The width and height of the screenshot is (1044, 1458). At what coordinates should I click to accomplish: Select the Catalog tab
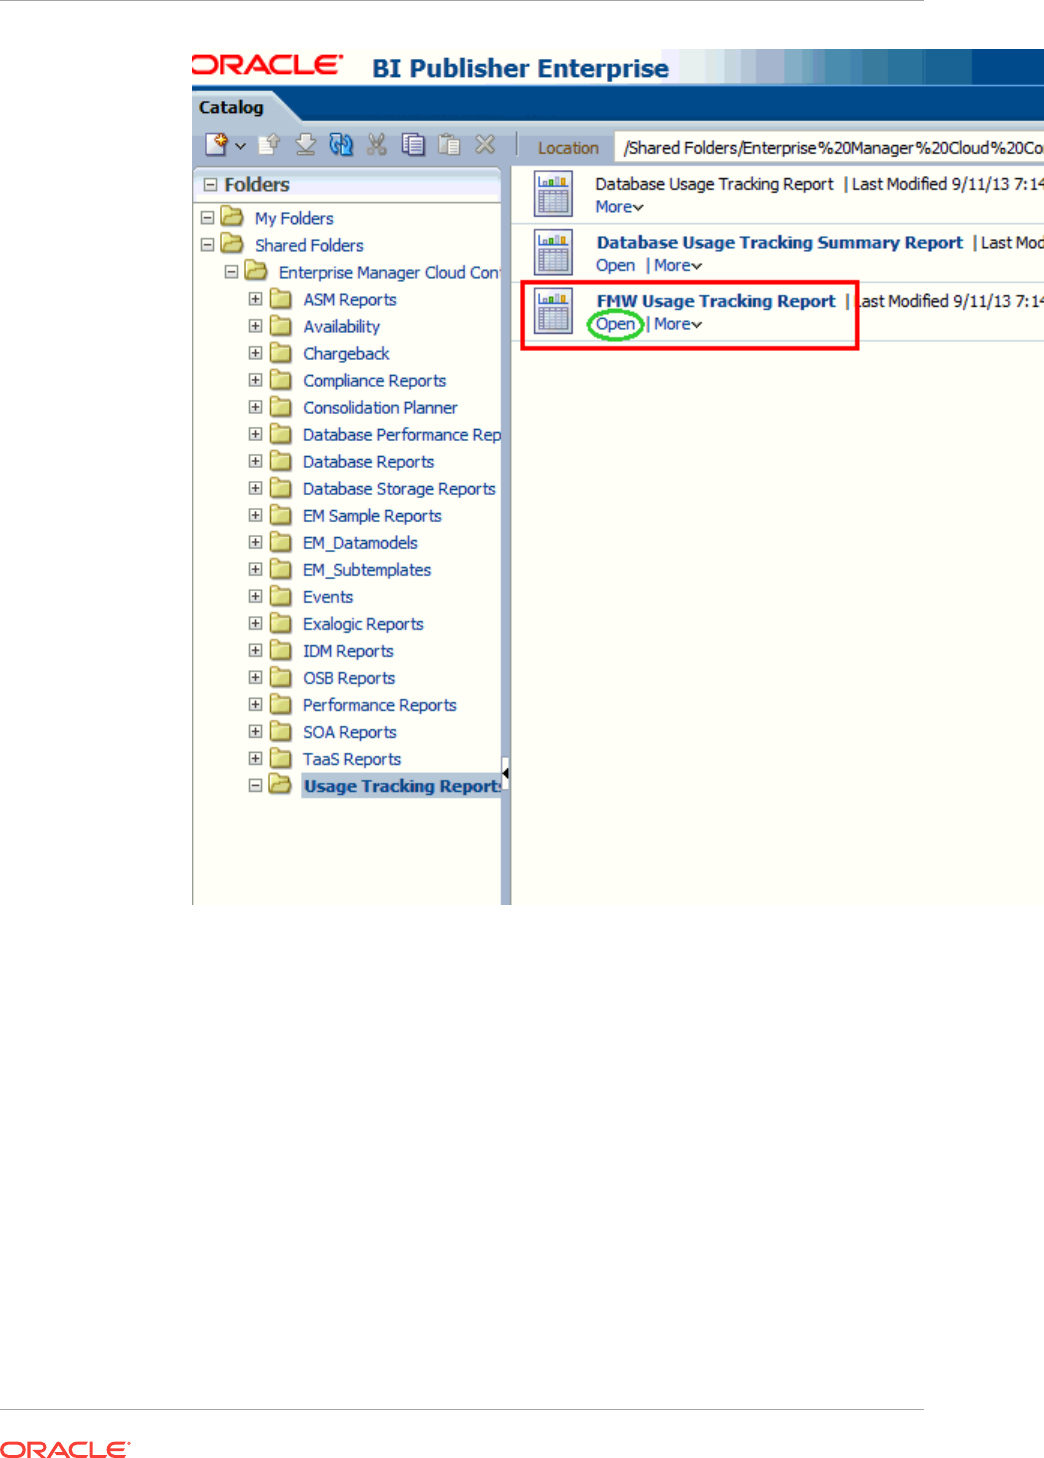tap(231, 107)
